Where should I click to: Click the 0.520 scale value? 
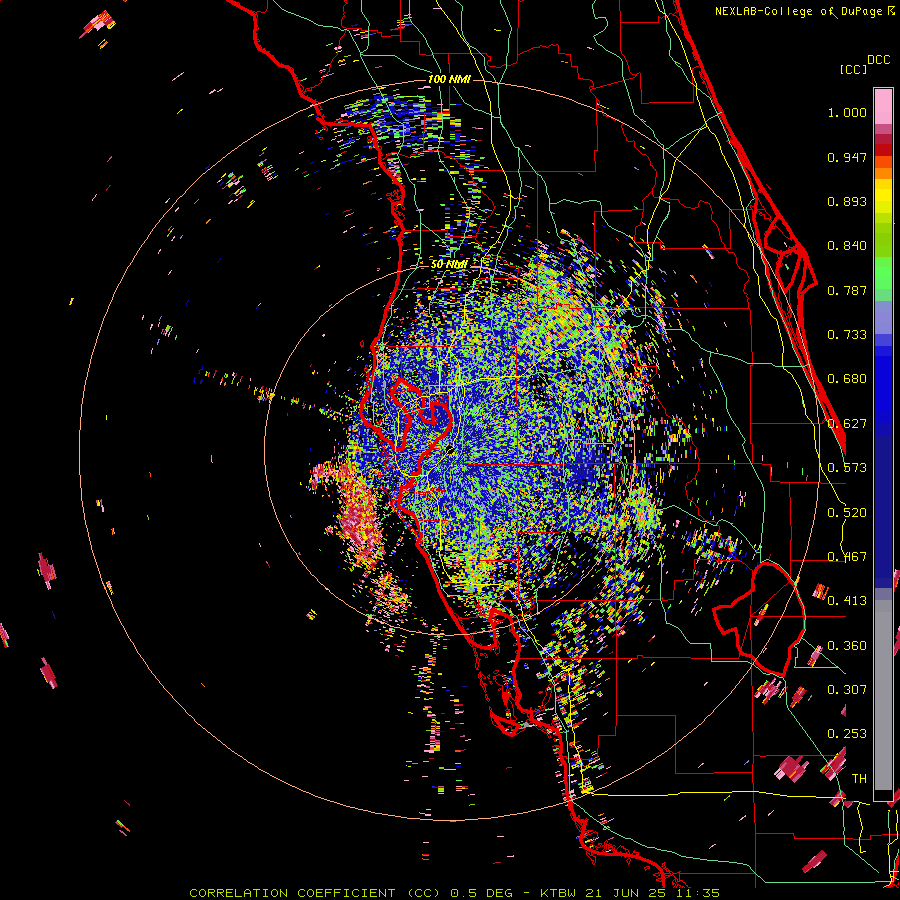click(x=847, y=513)
